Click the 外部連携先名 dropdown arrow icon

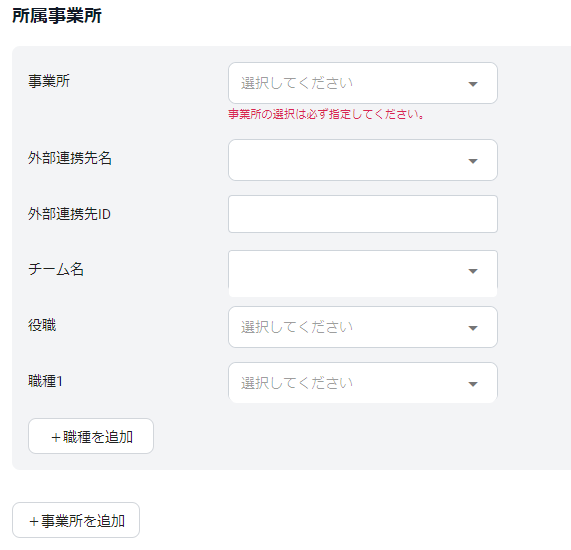point(473,161)
